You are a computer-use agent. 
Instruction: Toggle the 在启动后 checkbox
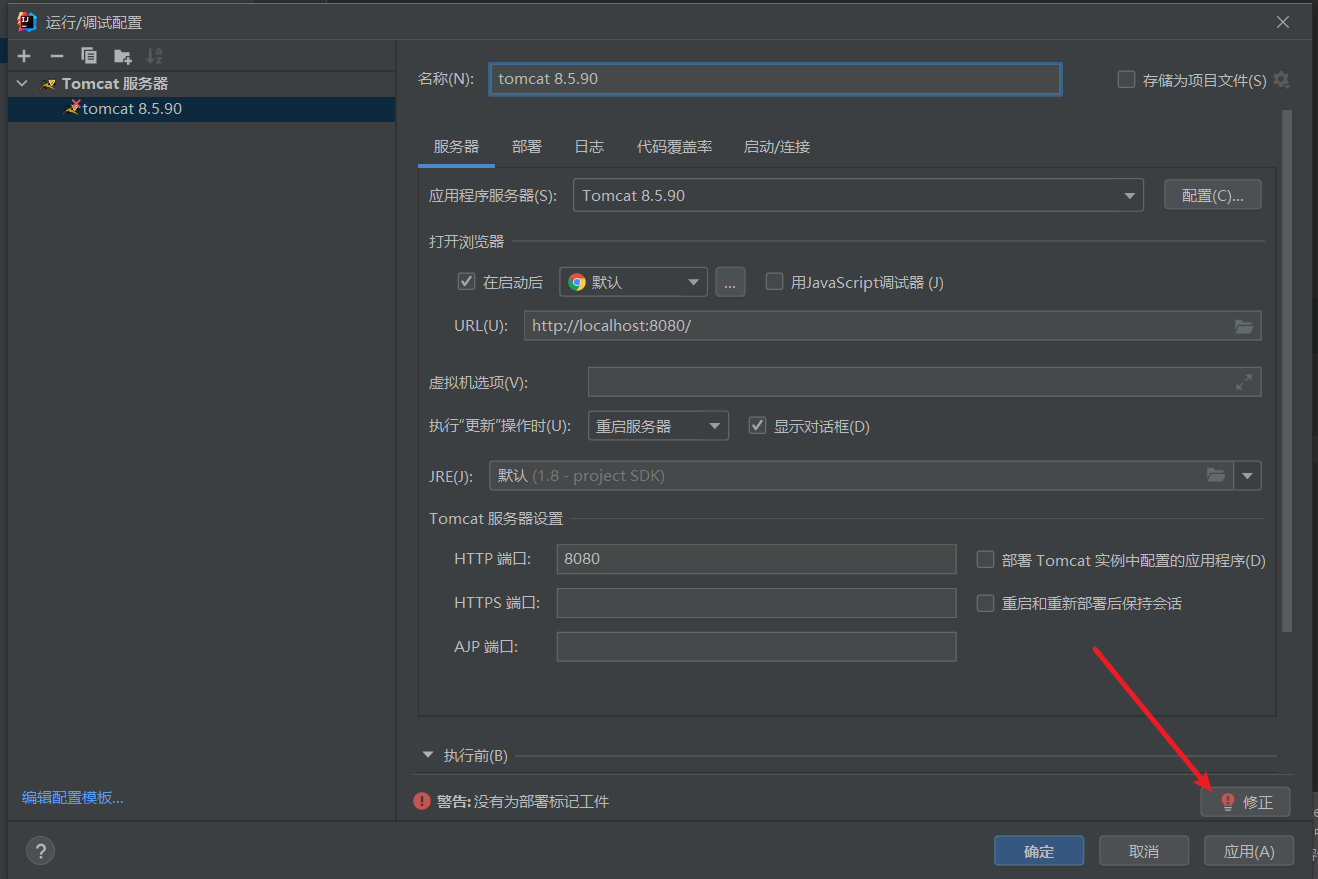(x=466, y=282)
